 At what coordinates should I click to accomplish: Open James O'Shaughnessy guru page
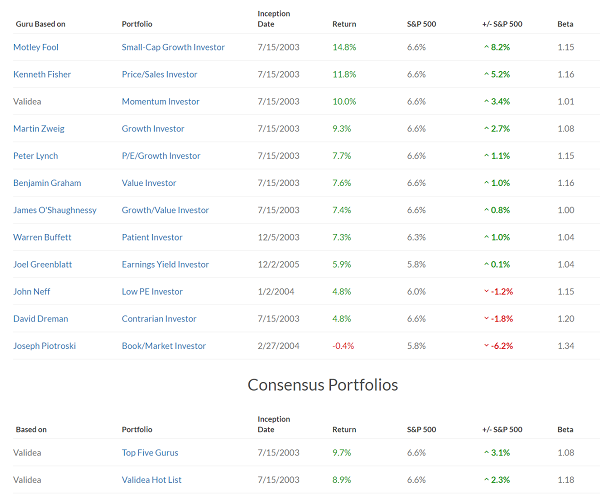(55, 210)
